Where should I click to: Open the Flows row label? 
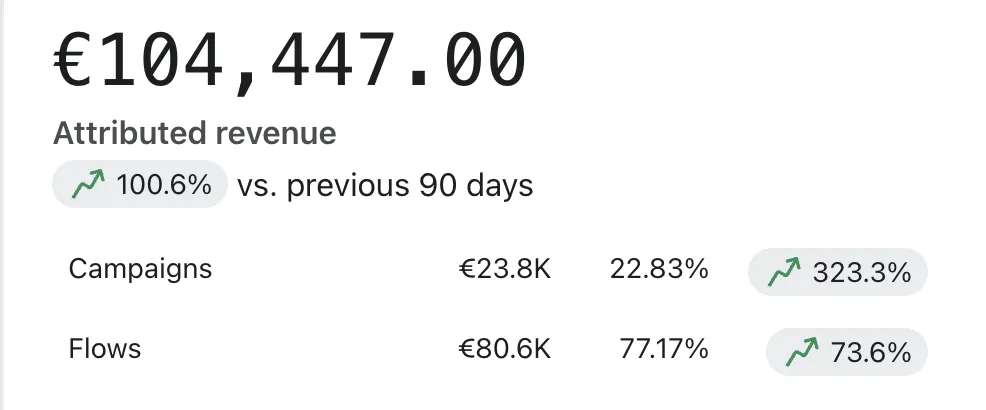(x=104, y=348)
